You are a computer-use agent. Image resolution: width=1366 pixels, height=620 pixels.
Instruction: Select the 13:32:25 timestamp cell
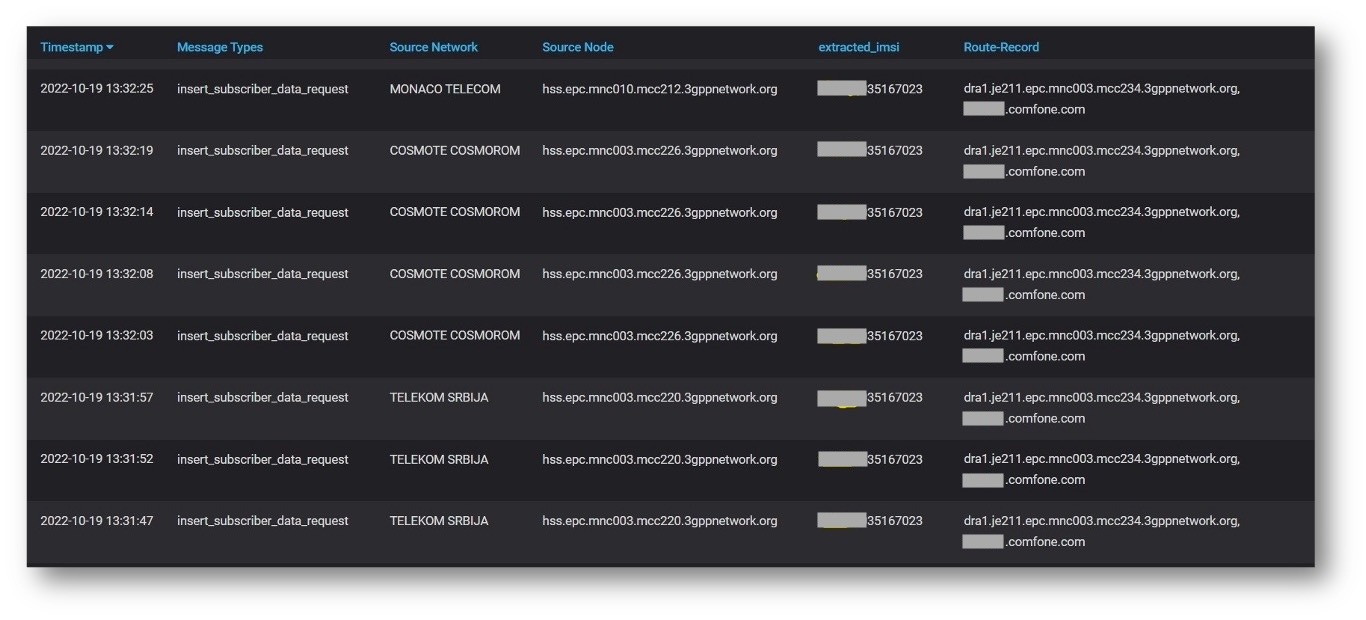[97, 89]
